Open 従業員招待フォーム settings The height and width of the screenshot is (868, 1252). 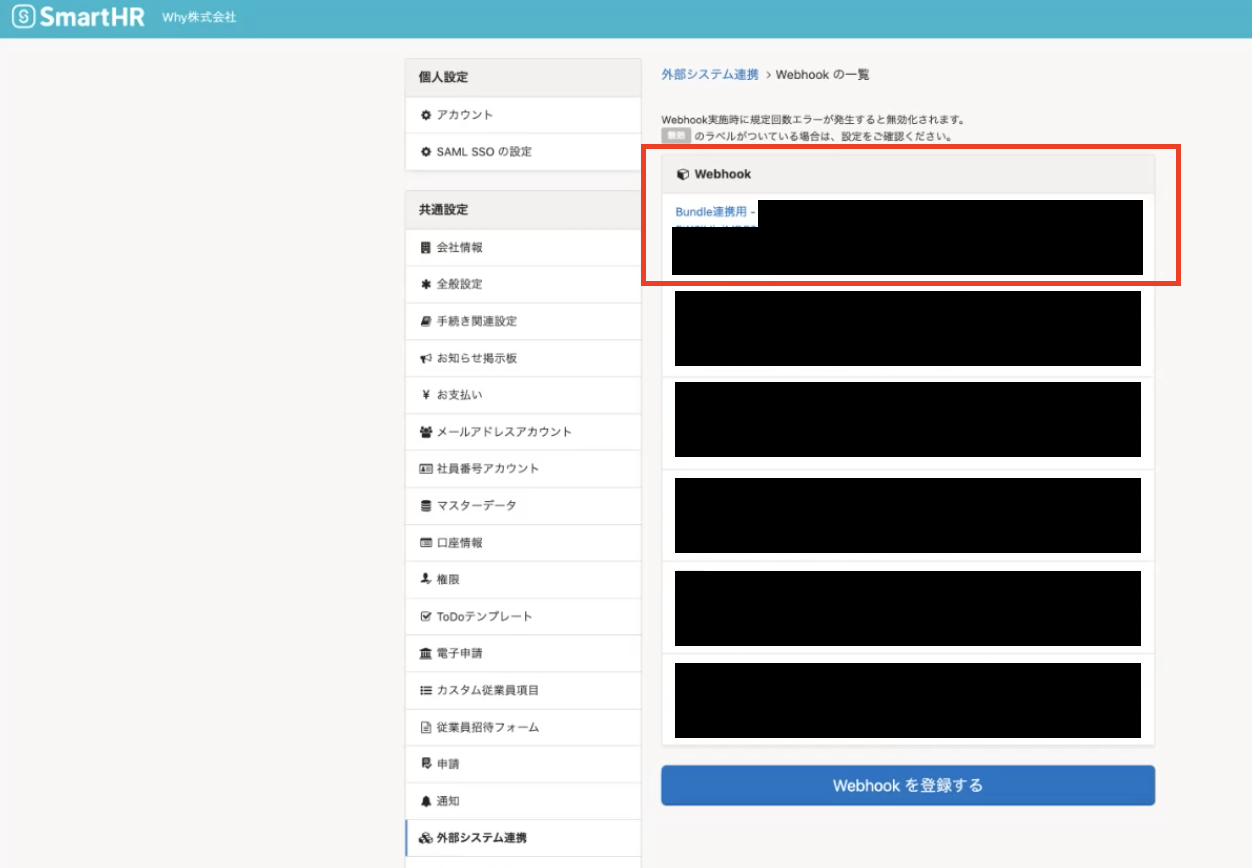click(x=523, y=727)
